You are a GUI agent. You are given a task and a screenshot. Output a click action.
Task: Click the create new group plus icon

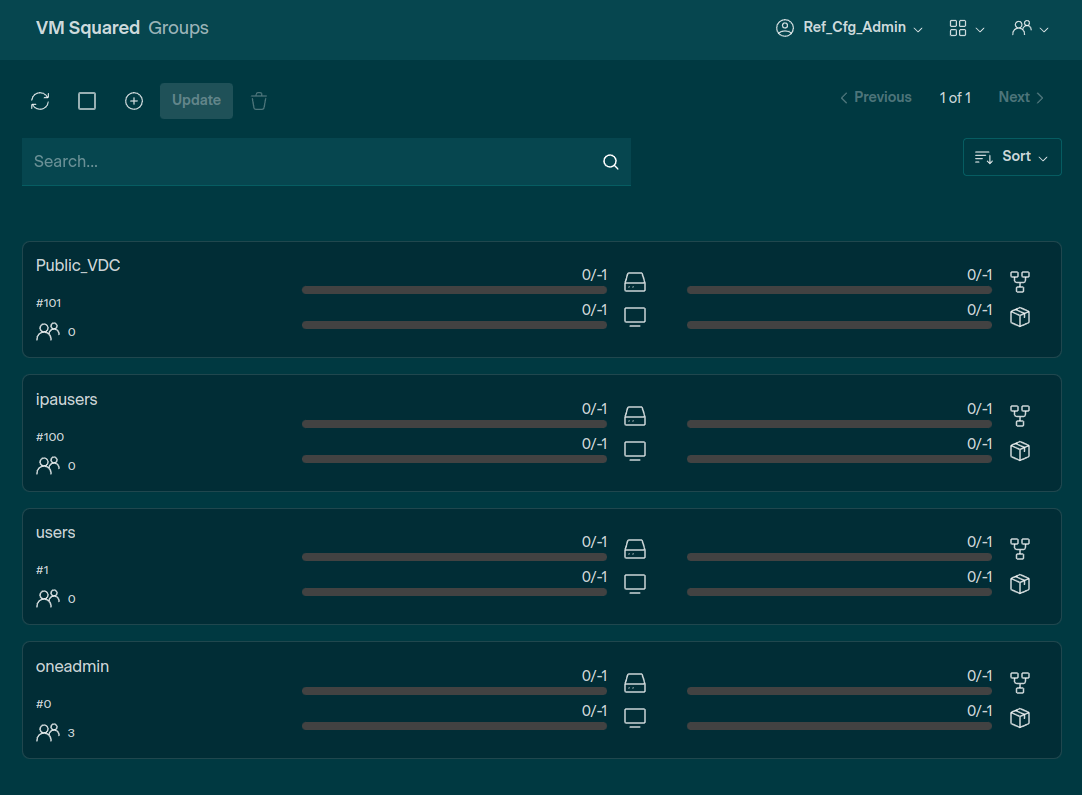pos(134,101)
